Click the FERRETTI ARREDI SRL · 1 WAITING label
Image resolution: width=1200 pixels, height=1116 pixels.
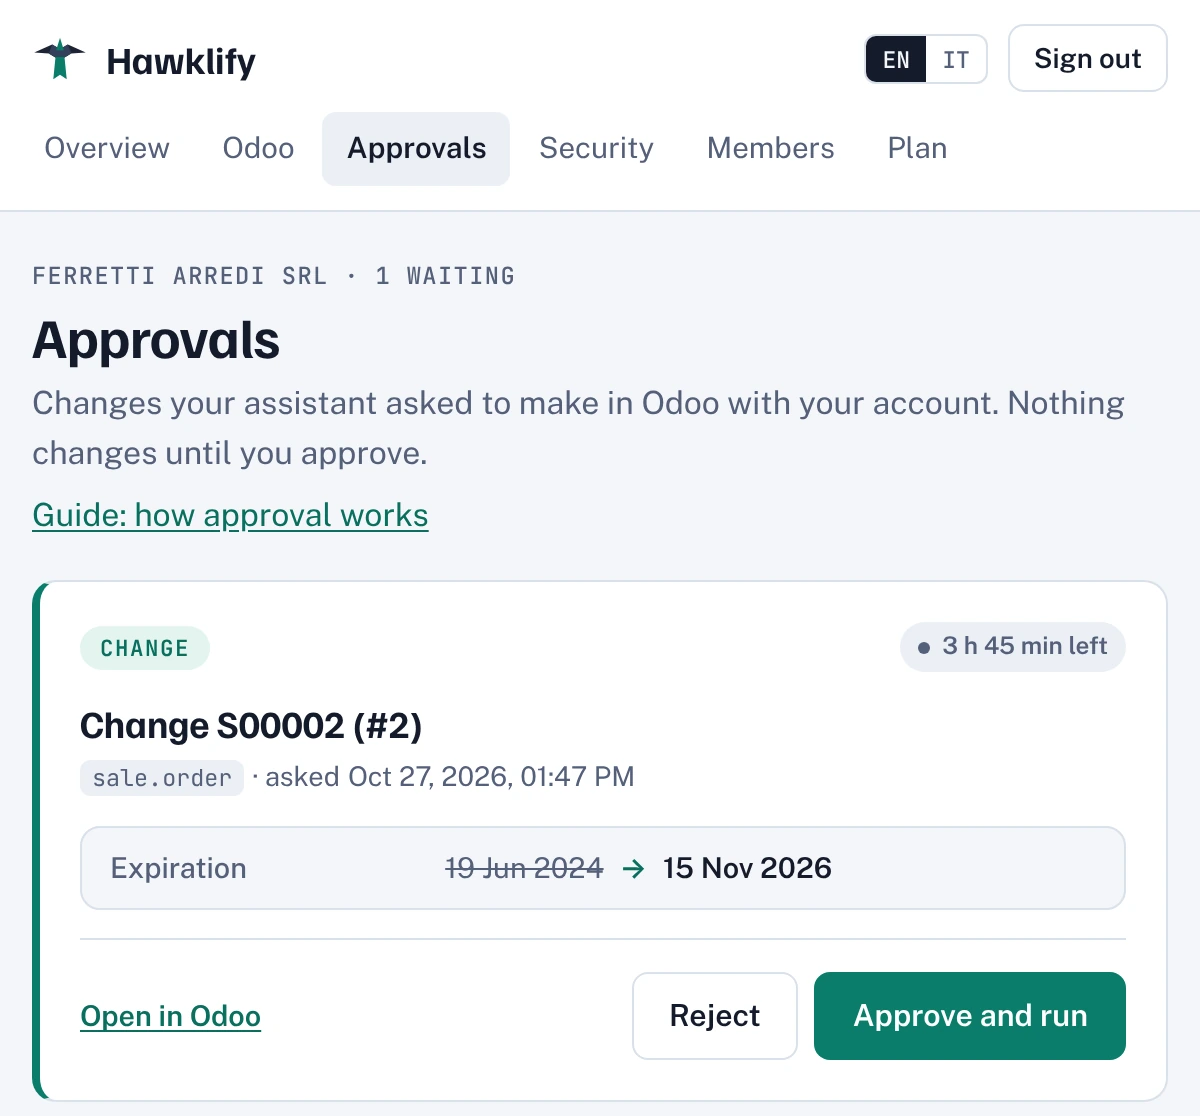(x=274, y=276)
